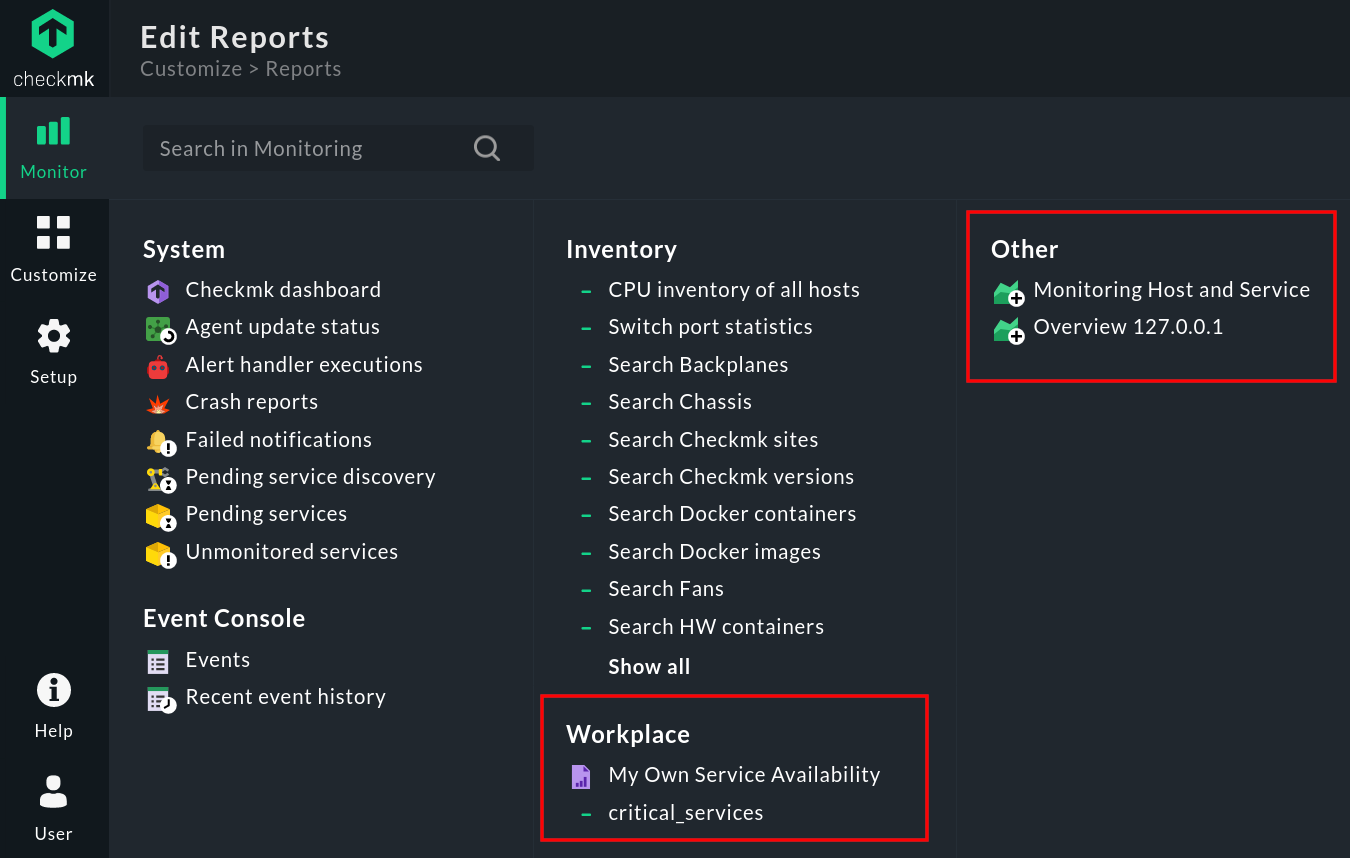Click the Failed notifications bell icon

161,439
